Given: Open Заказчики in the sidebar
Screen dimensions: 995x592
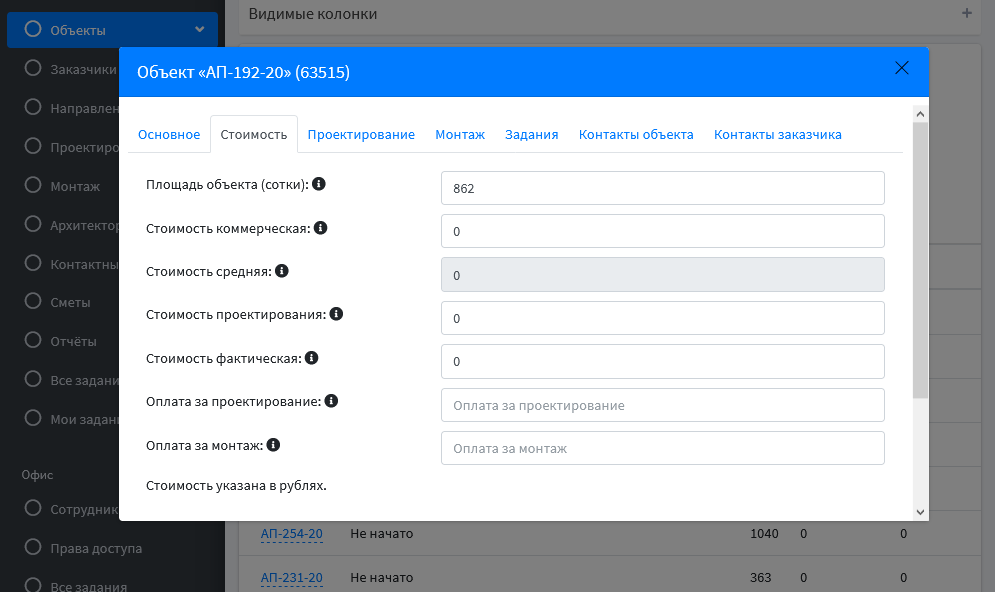Looking at the screenshot, I should 84,69.
